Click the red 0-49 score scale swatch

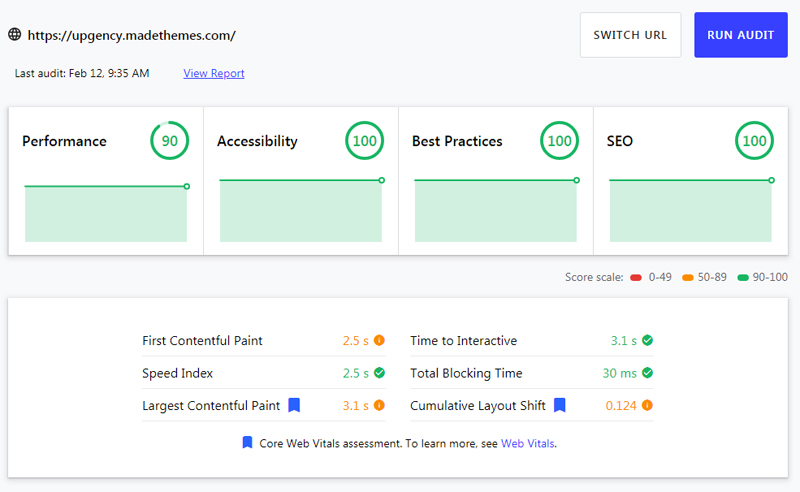pyautogui.click(x=636, y=277)
